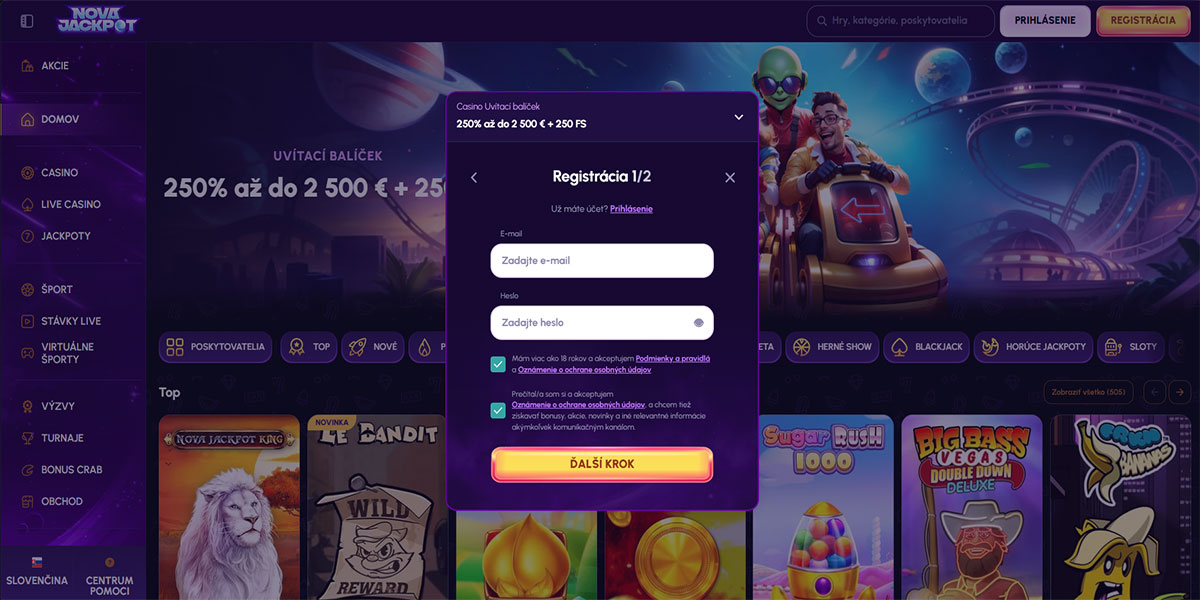Open the Bonus Crab icon

pyautogui.click(x=28, y=470)
